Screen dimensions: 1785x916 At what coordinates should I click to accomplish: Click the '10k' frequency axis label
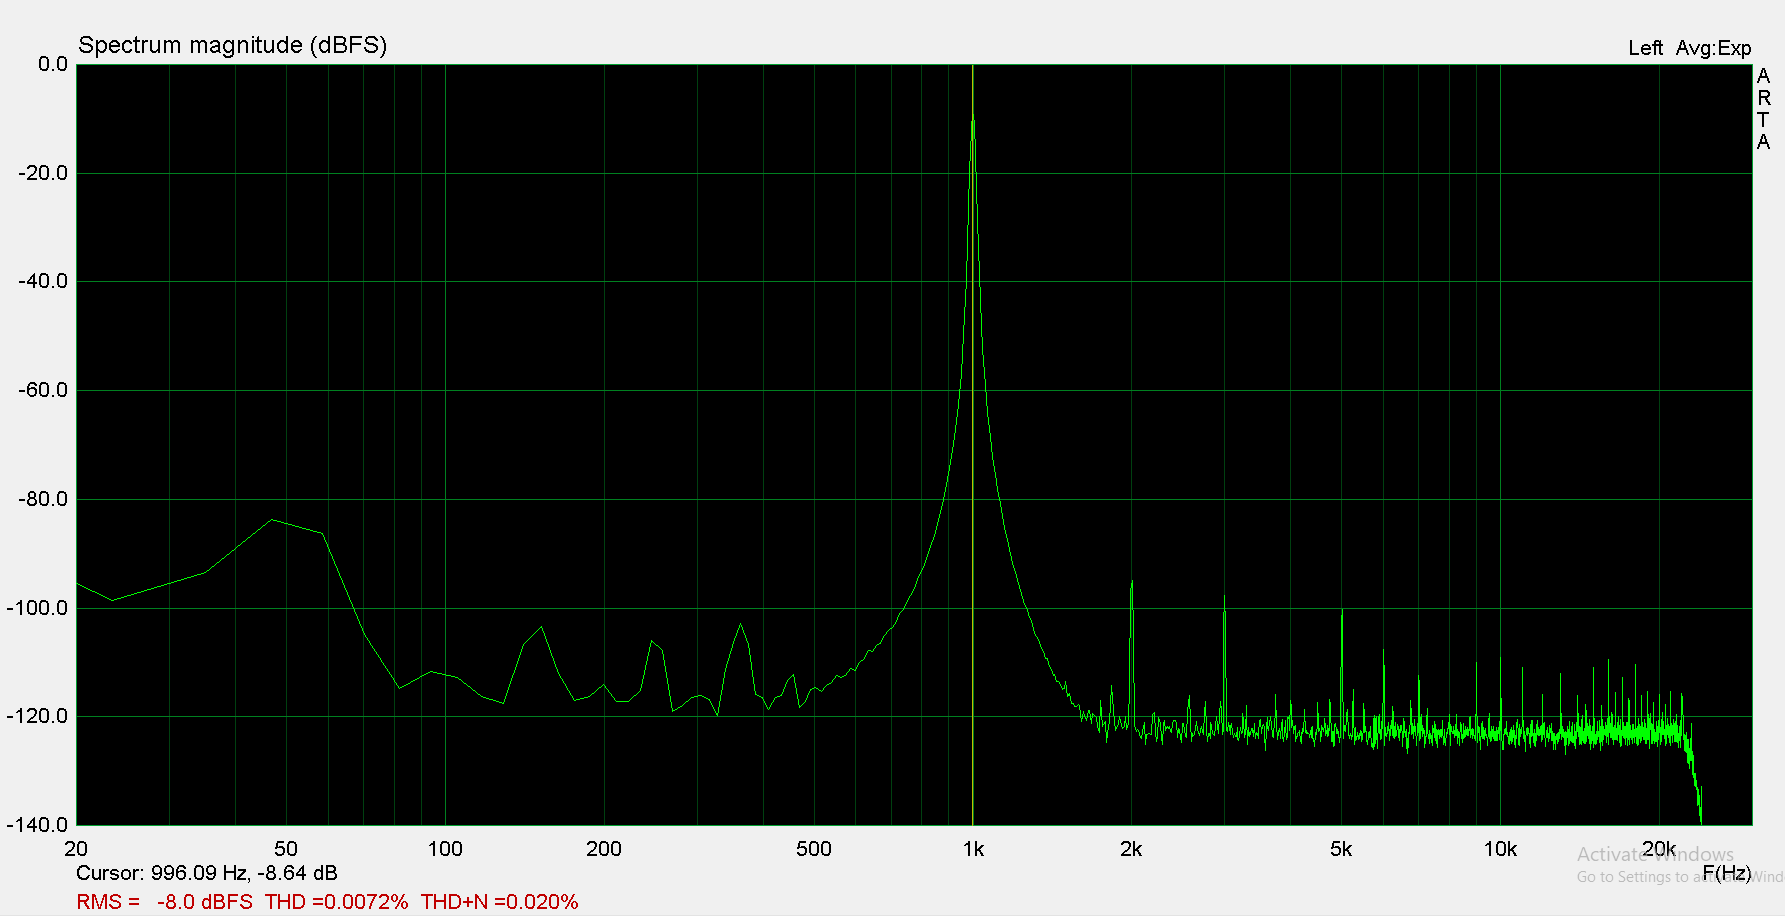click(1500, 849)
